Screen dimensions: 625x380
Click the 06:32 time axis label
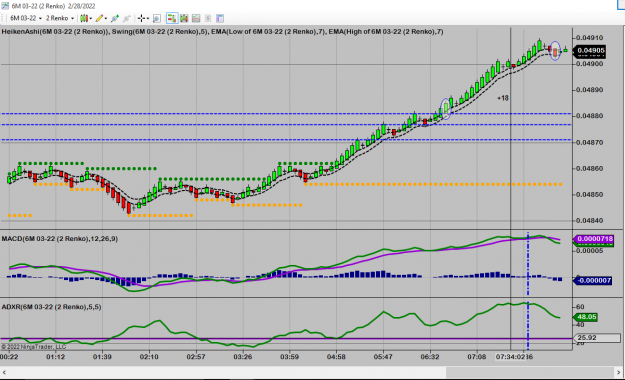click(430, 357)
